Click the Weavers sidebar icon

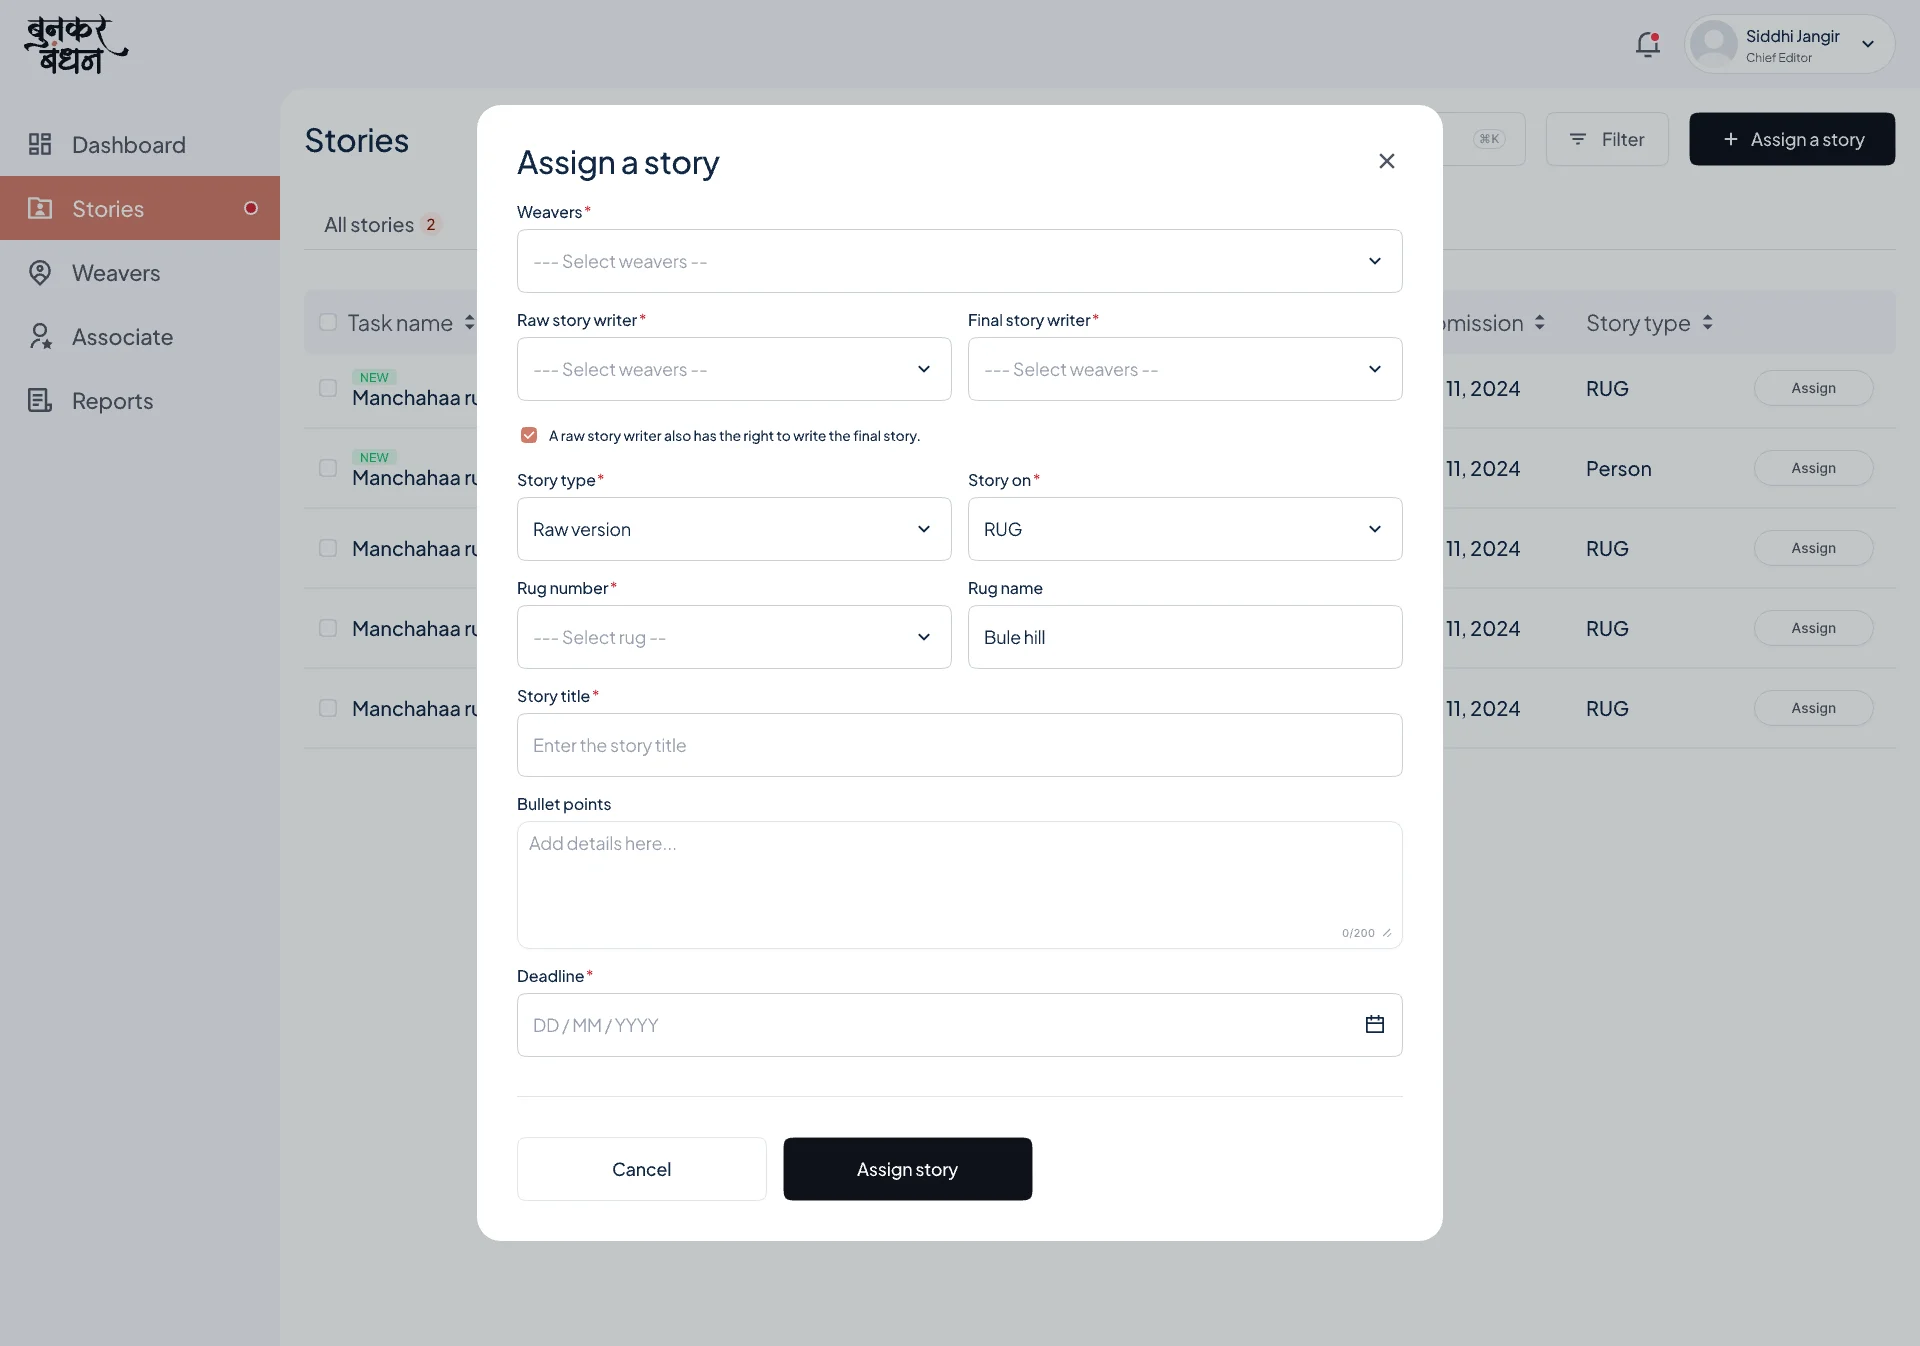coord(40,272)
